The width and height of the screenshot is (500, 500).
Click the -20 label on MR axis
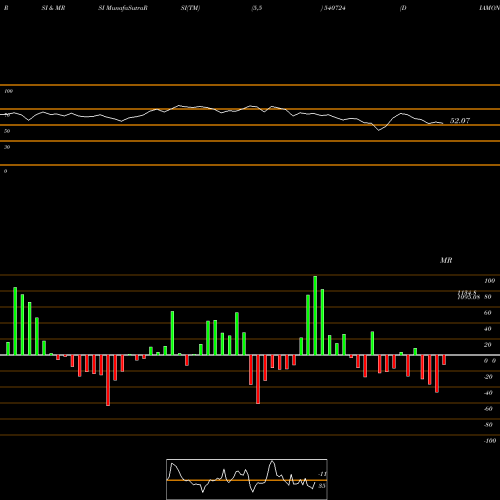pyautogui.click(x=488, y=377)
